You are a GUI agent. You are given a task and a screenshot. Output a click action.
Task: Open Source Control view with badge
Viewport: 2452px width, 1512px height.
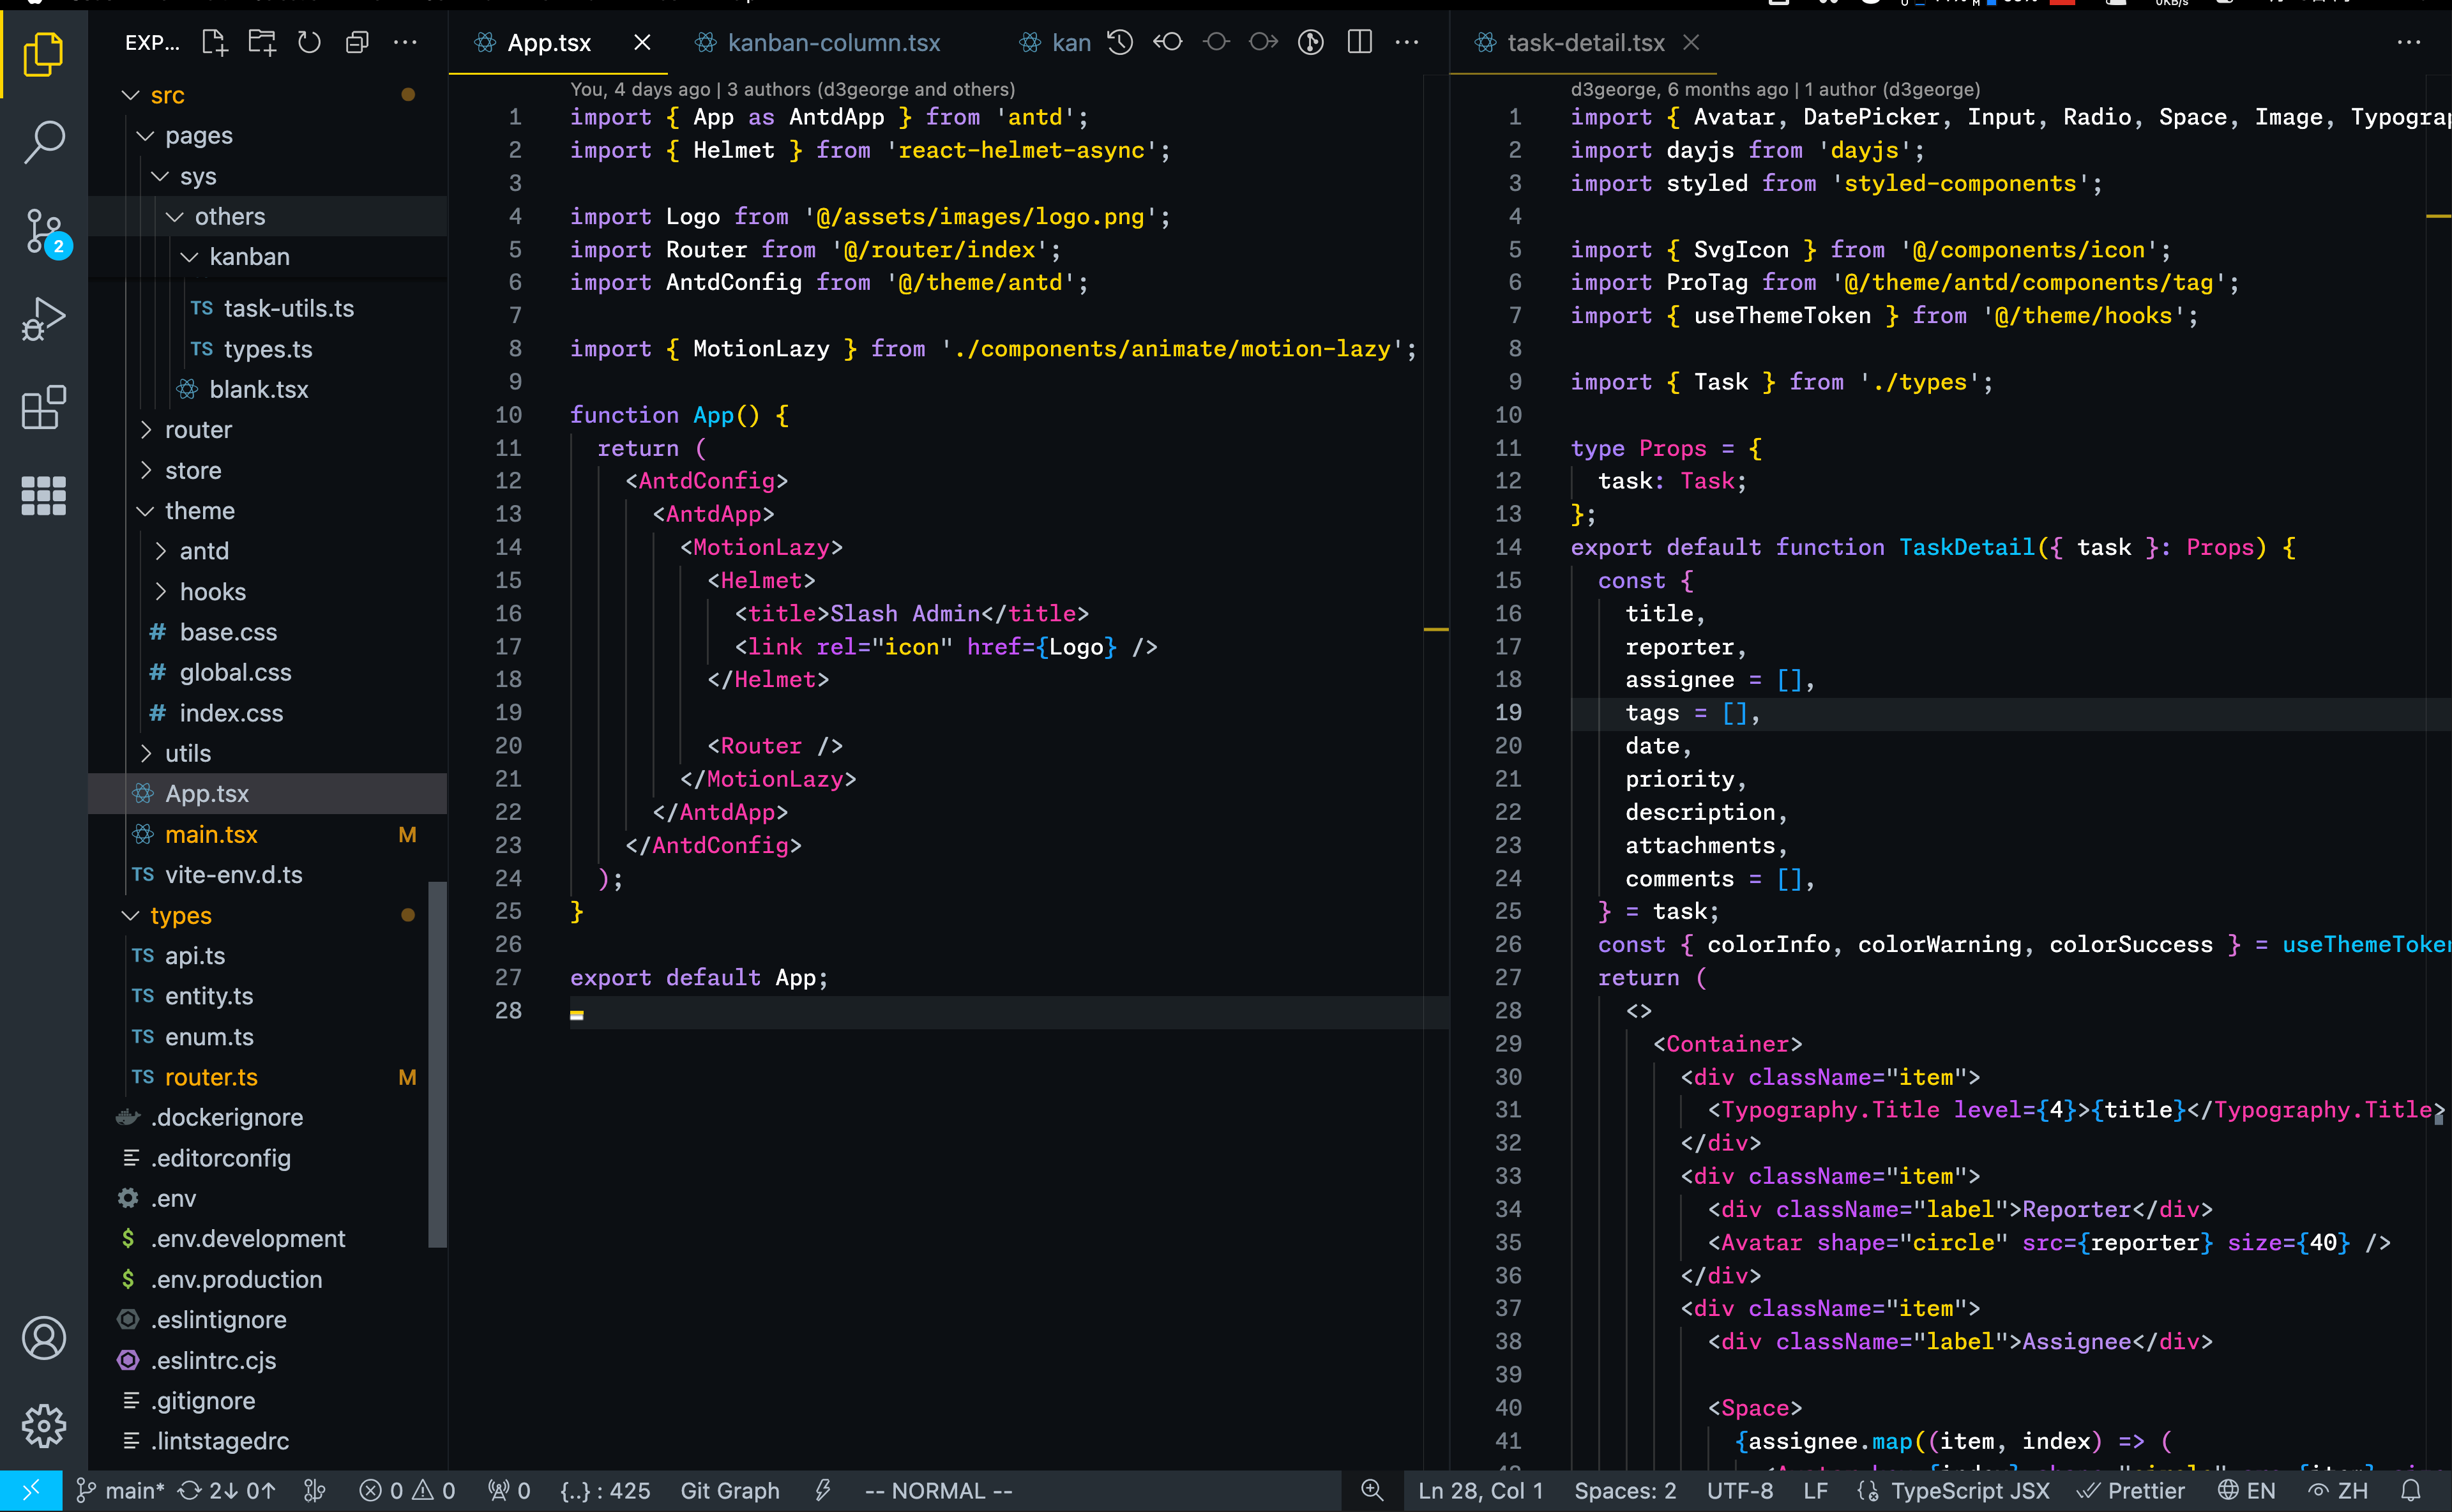[x=44, y=231]
